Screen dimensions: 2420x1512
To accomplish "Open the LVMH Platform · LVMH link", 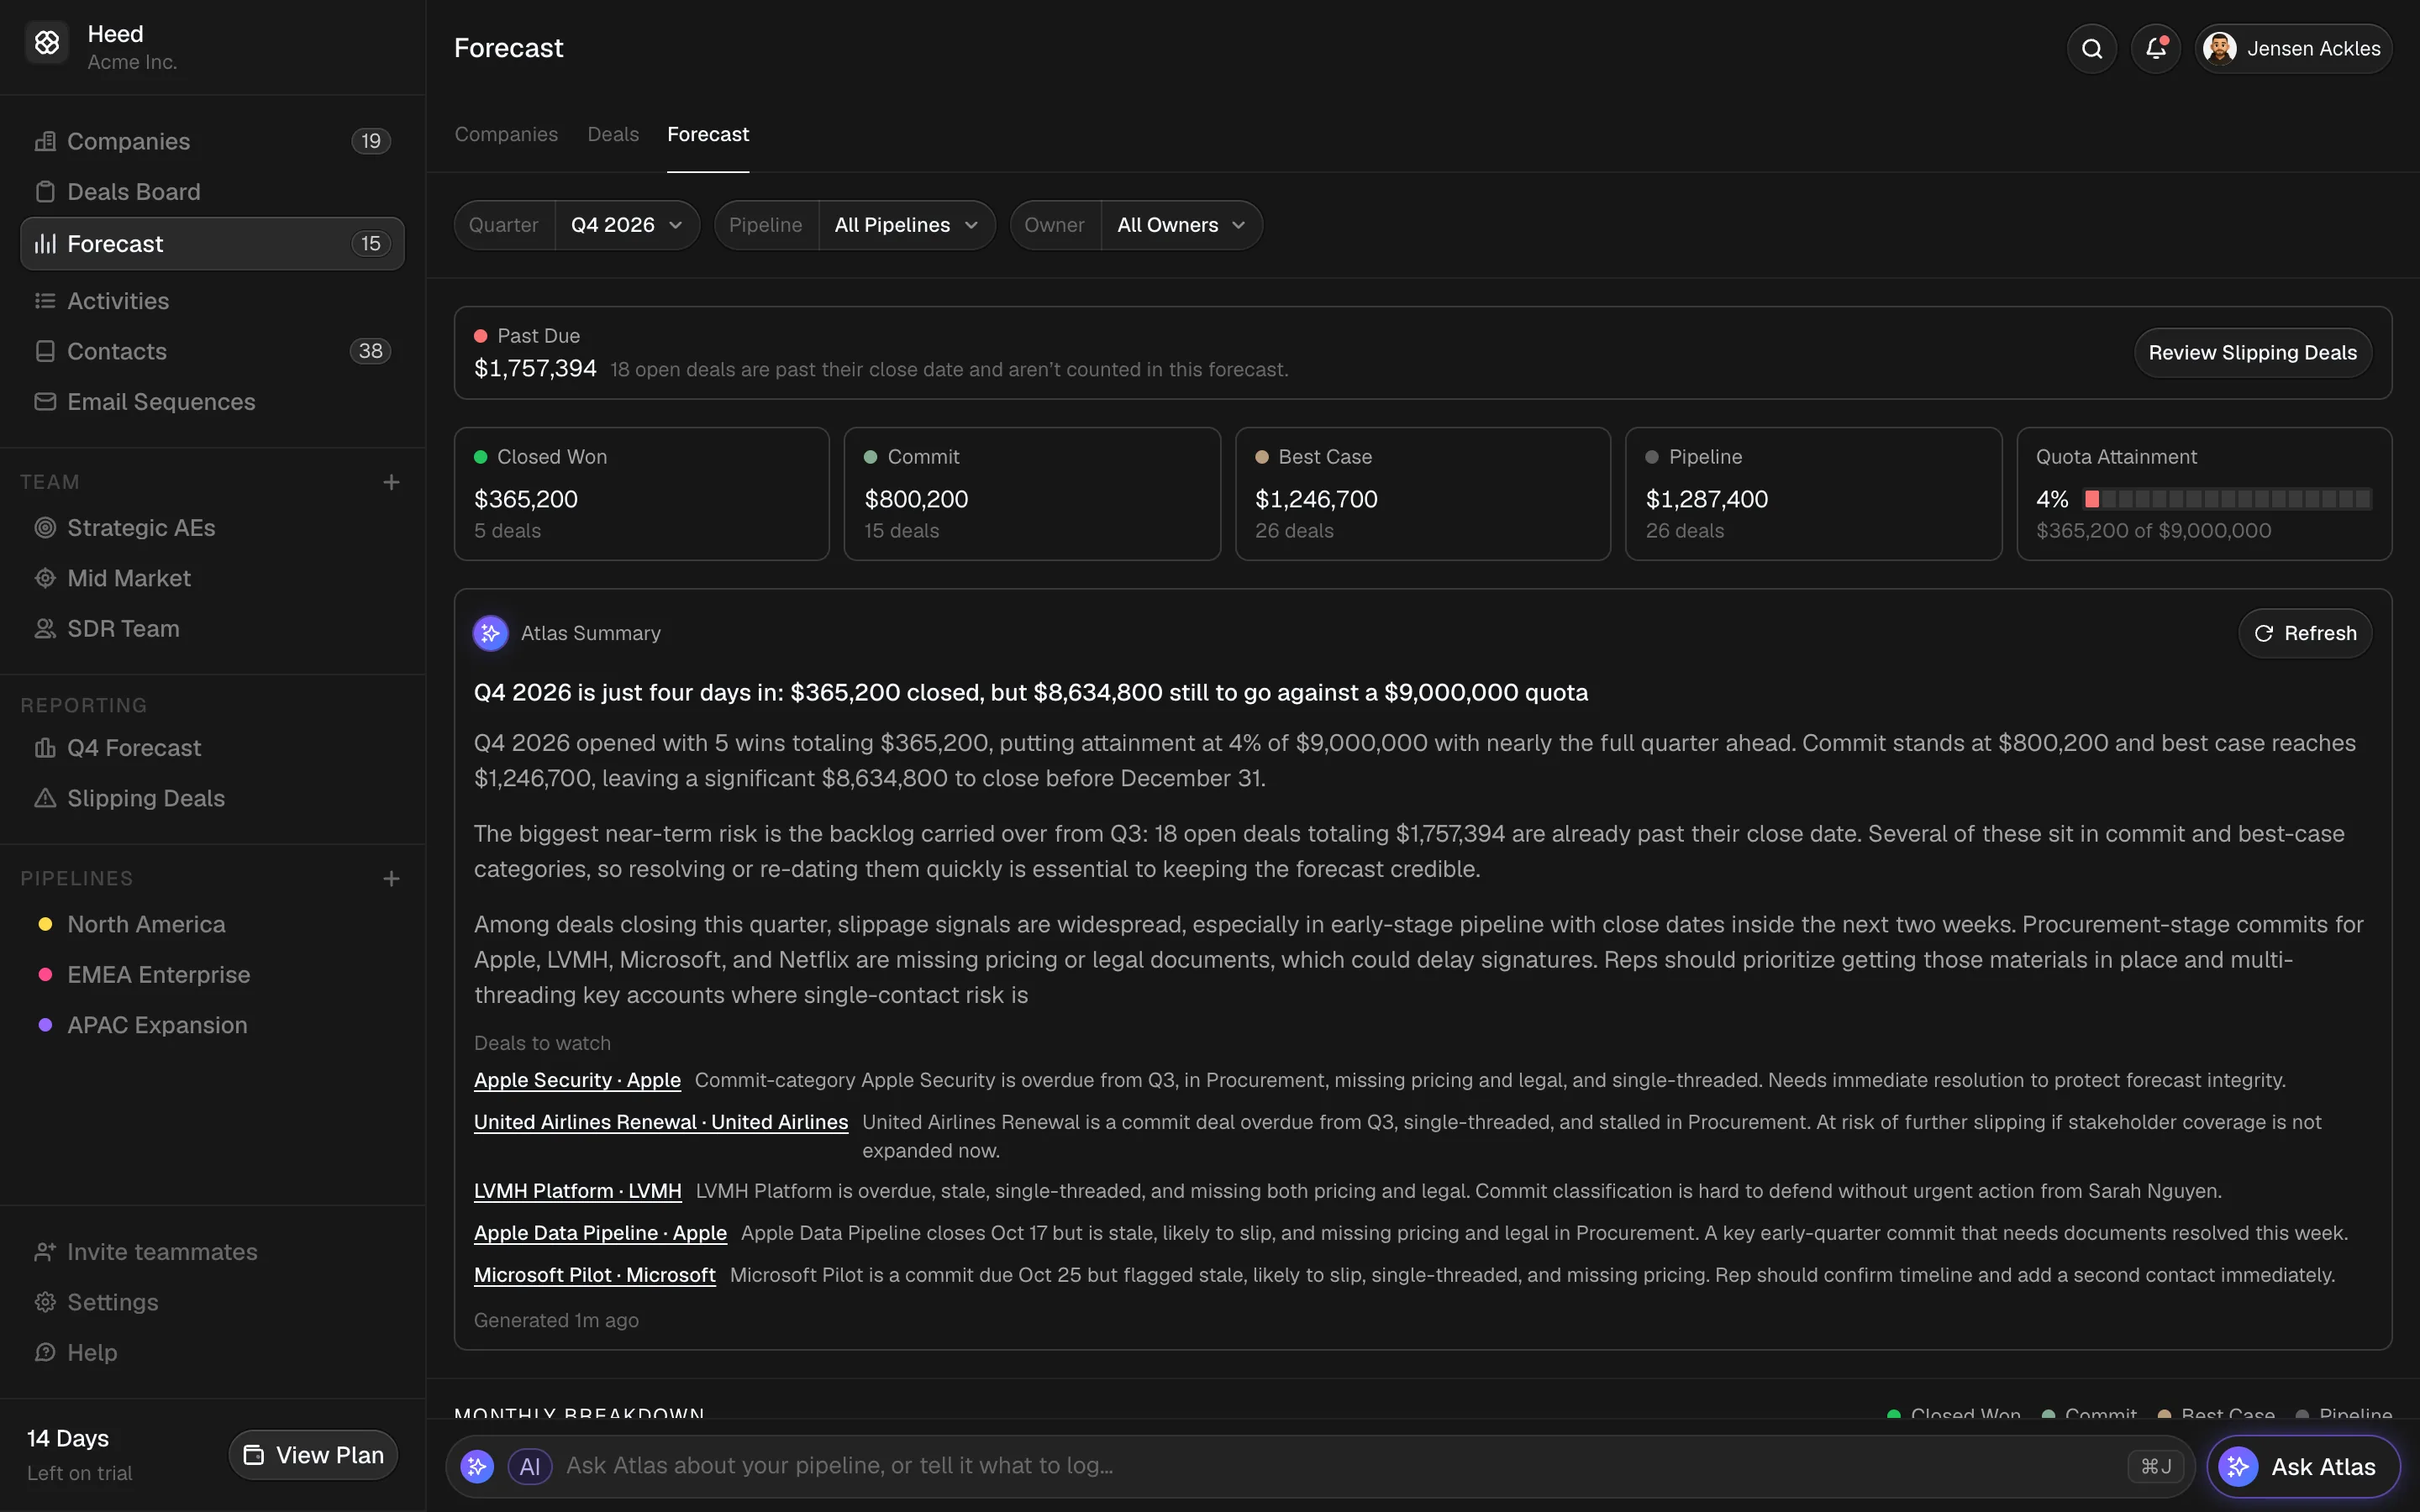I will 578,1191.
